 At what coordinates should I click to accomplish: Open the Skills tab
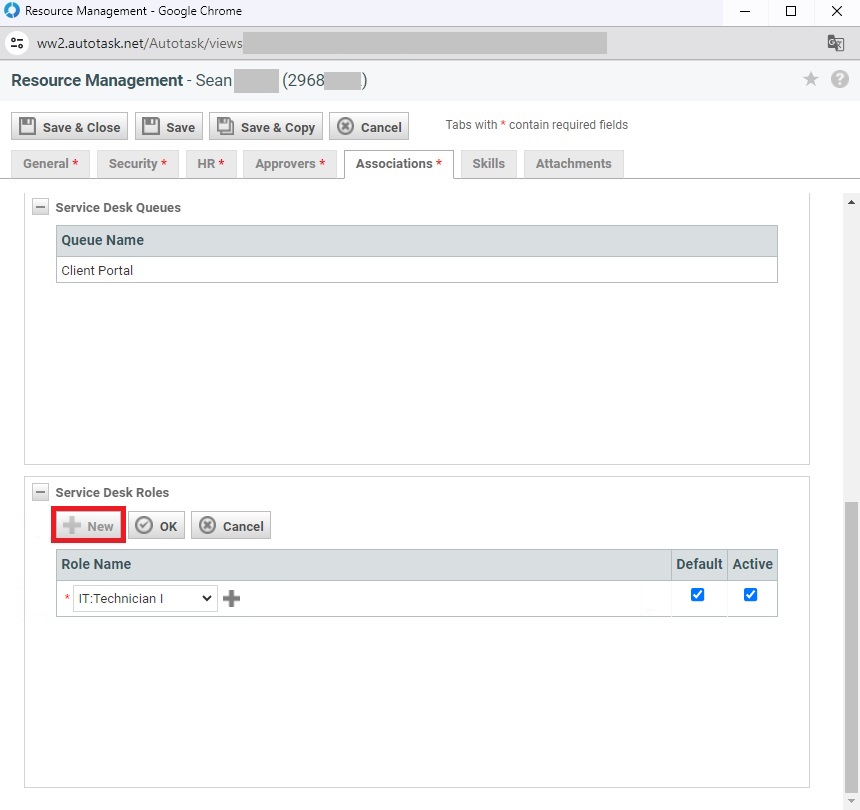click(488, 164)
